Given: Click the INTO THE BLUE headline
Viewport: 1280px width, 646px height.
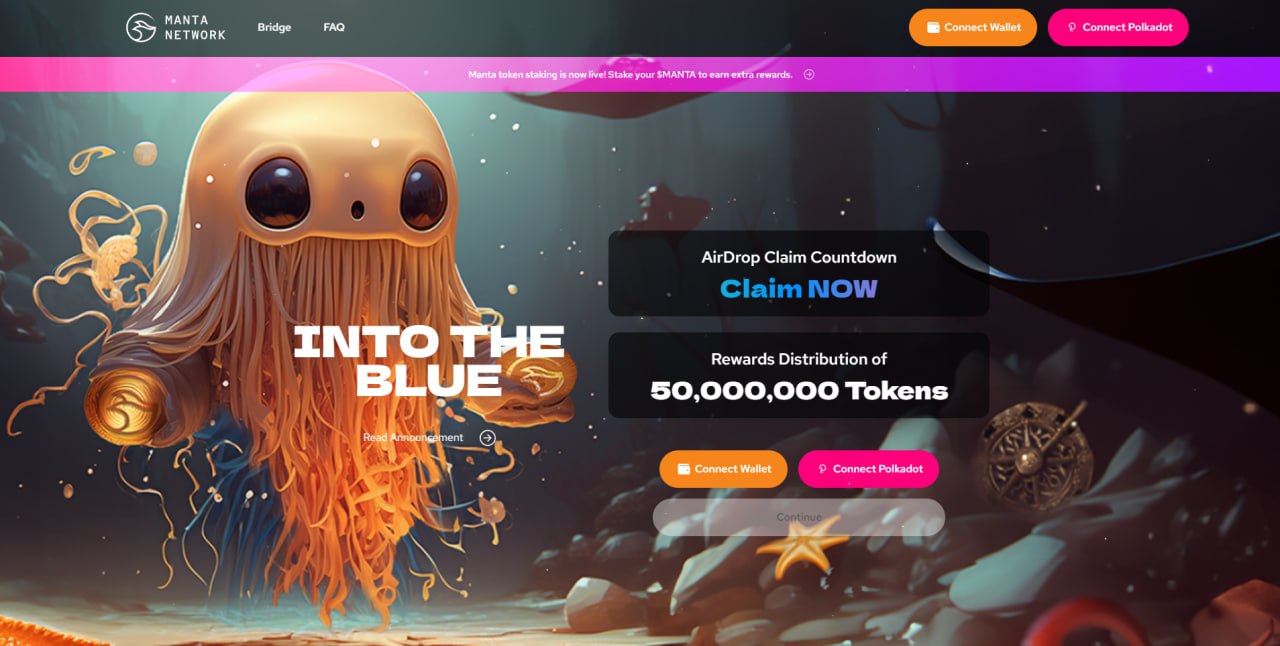Looking at the screenshot, I should (429, 361).
